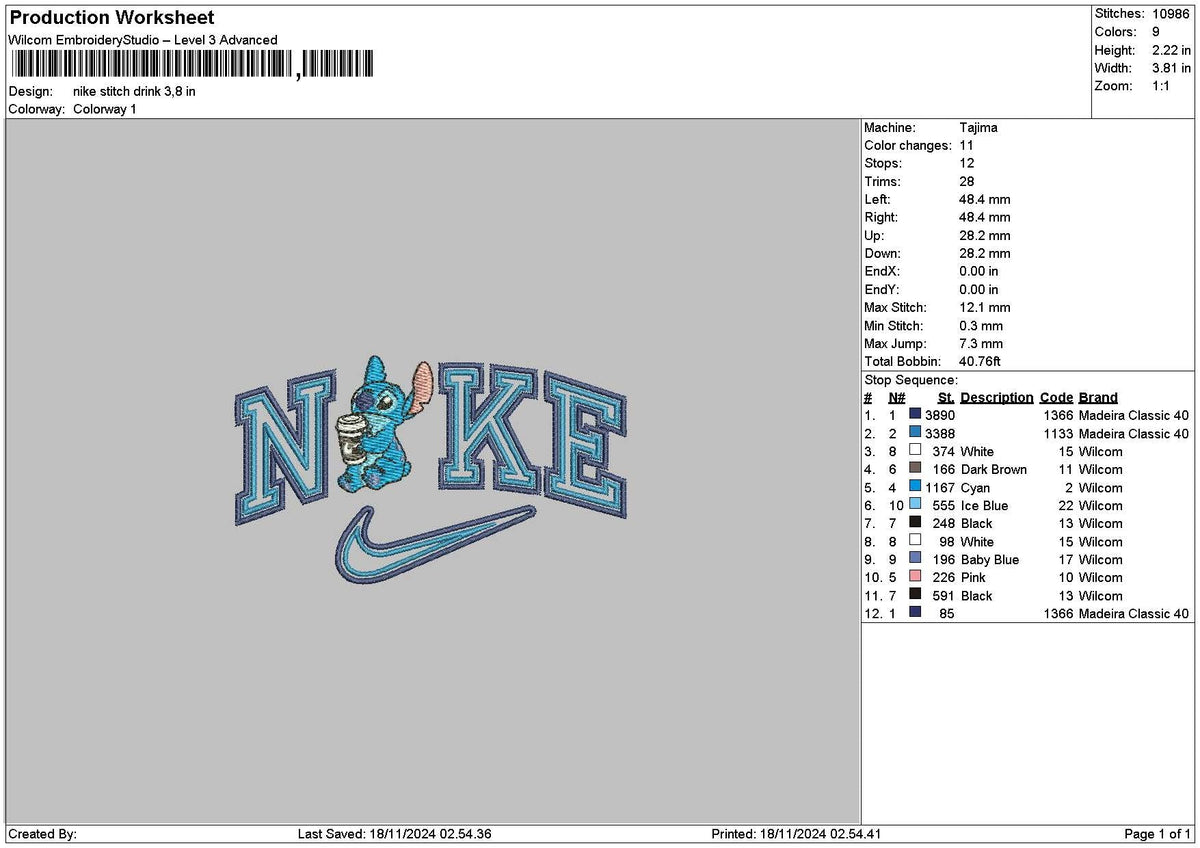Click the 'Brand' column header
The height and width of the screenshot is (848, 1200).
pyautogui.click(x=1098, y=397)
